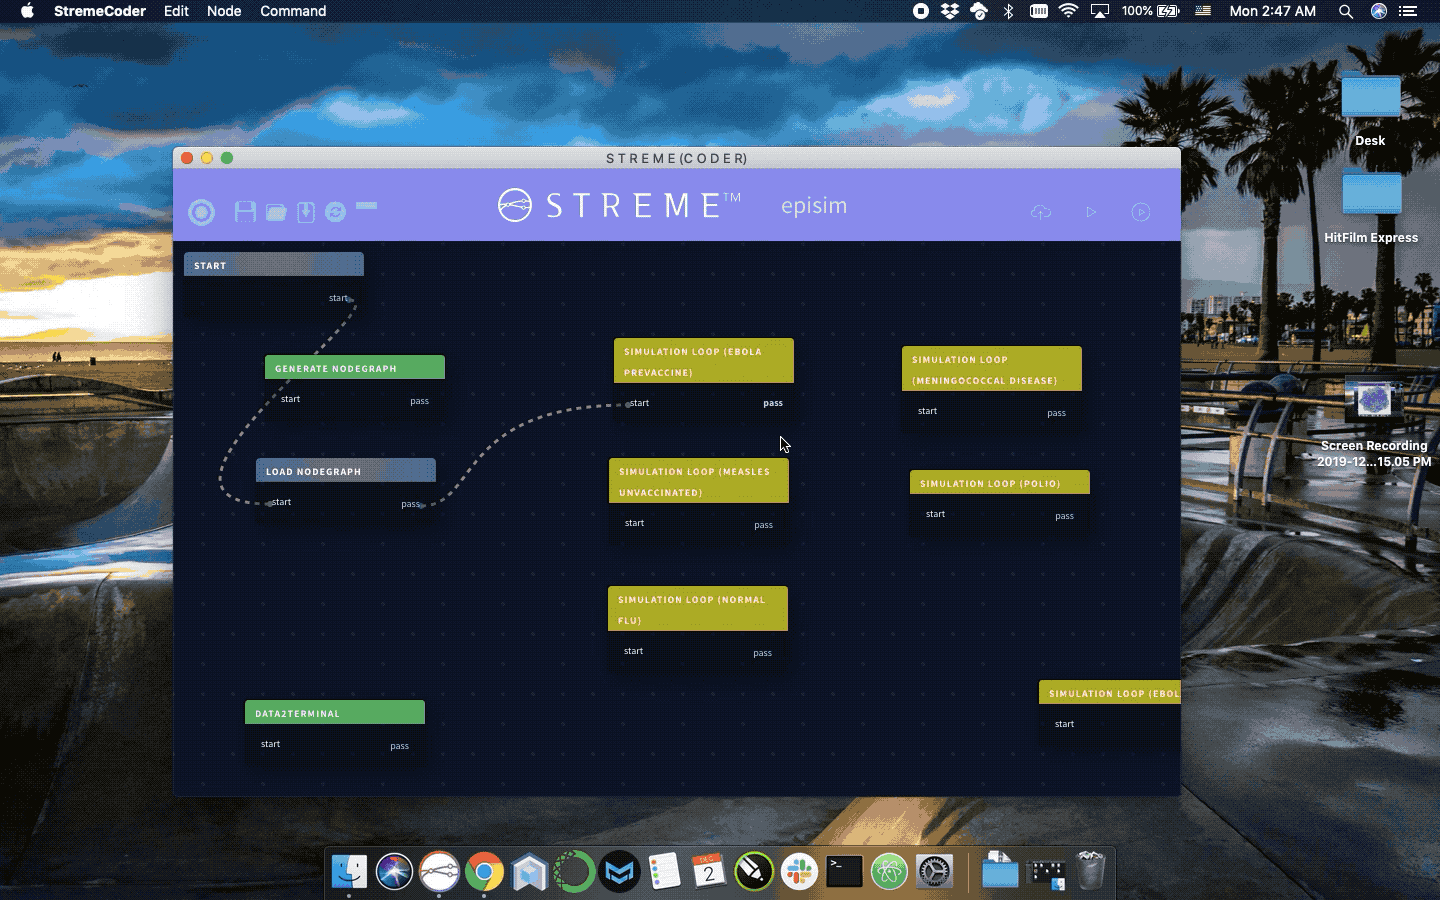Select the Data2Terminal node header
The image size is (1440, 900).
[x=335, y=713]
